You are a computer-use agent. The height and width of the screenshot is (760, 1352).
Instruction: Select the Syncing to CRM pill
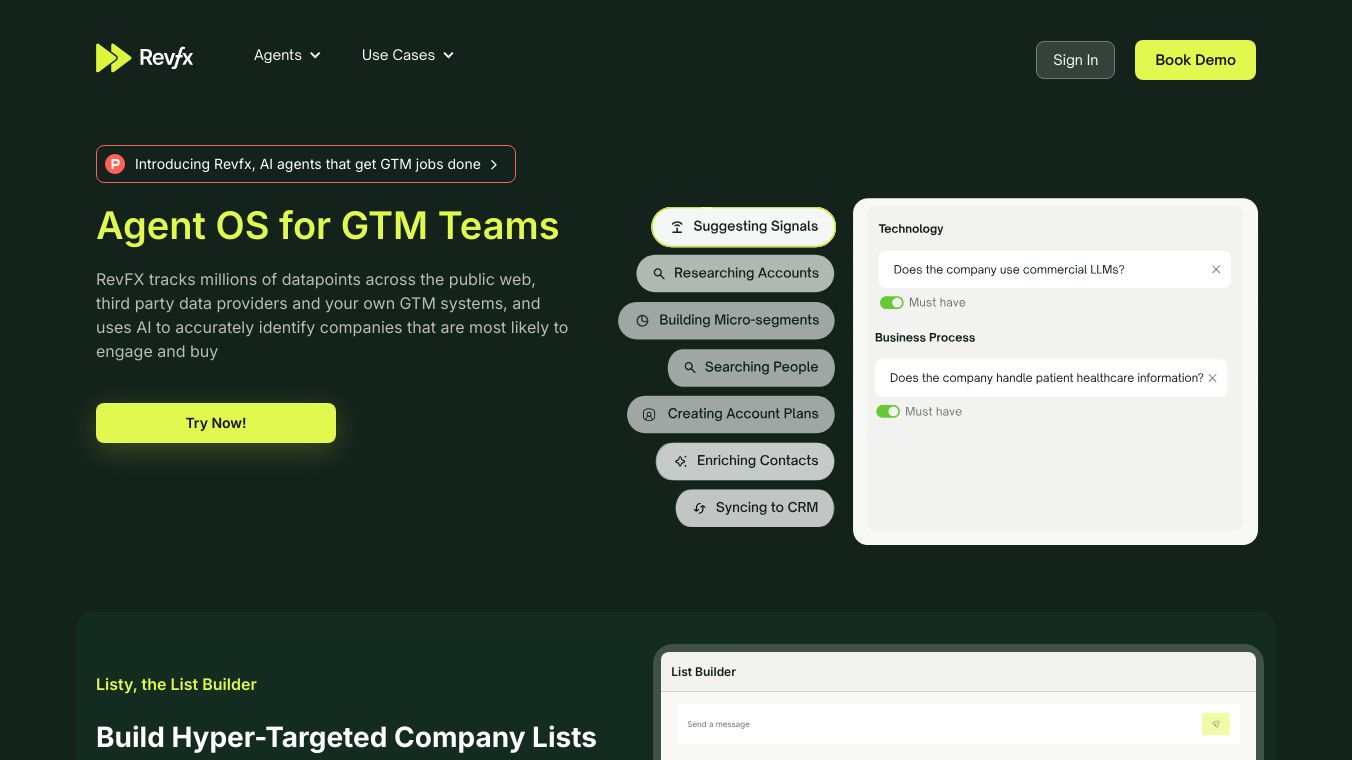(x=755, y=508)
